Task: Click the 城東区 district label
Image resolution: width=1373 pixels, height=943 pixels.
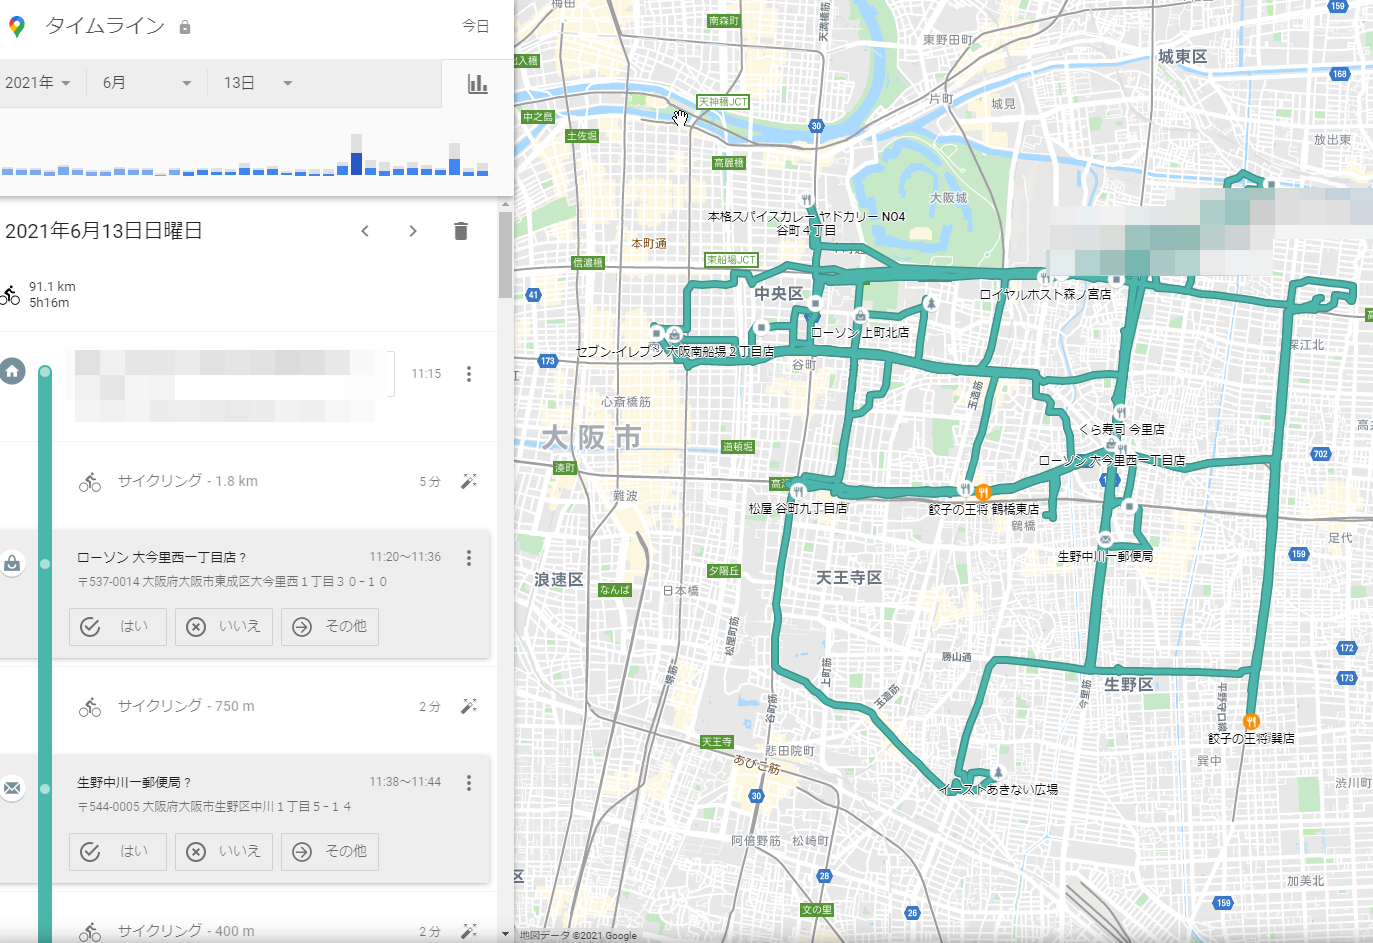Action: (1182, 57)
